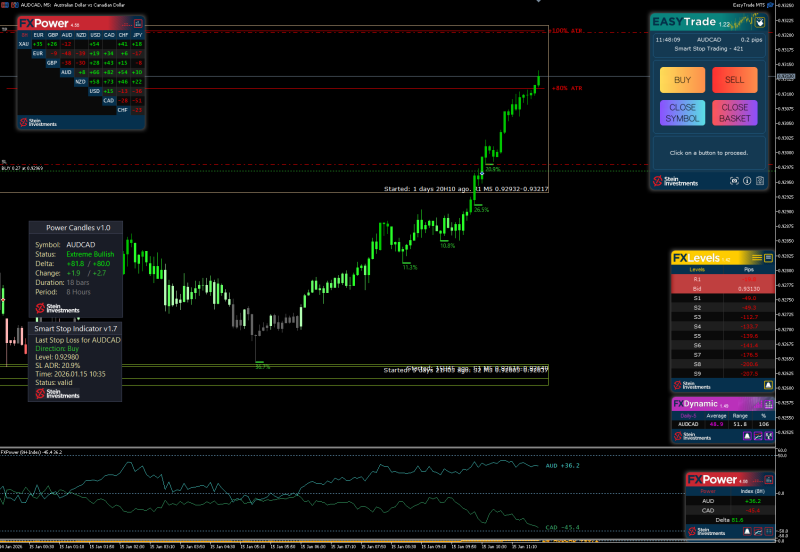Toggle the alert bell in FXLevels footer
The width and height of the screenshot is (800, 552).
point(768,385)
